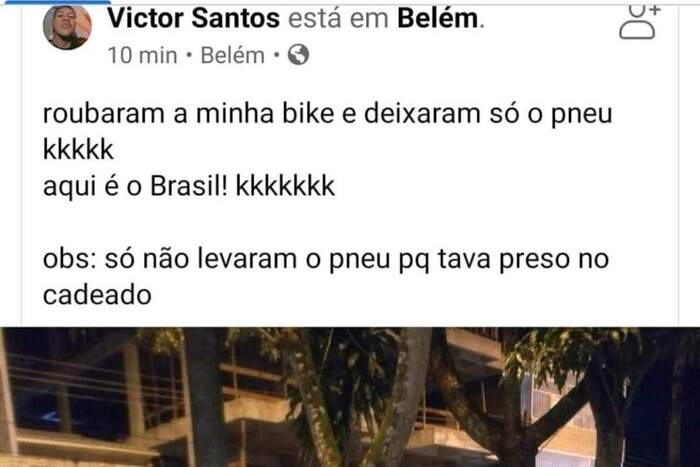Select the gray Belém label beside timestamp

pos(233,55)
